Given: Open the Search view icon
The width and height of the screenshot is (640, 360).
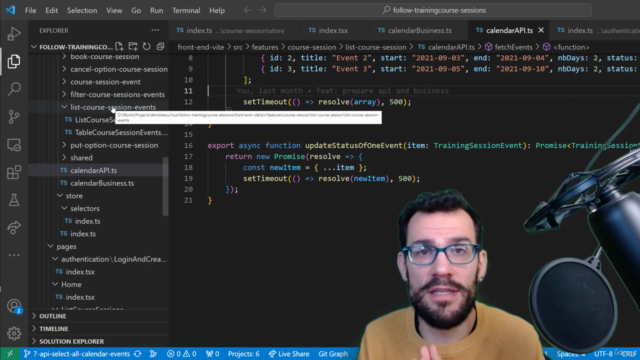Looking at the screenshot, I should point(14,89).
